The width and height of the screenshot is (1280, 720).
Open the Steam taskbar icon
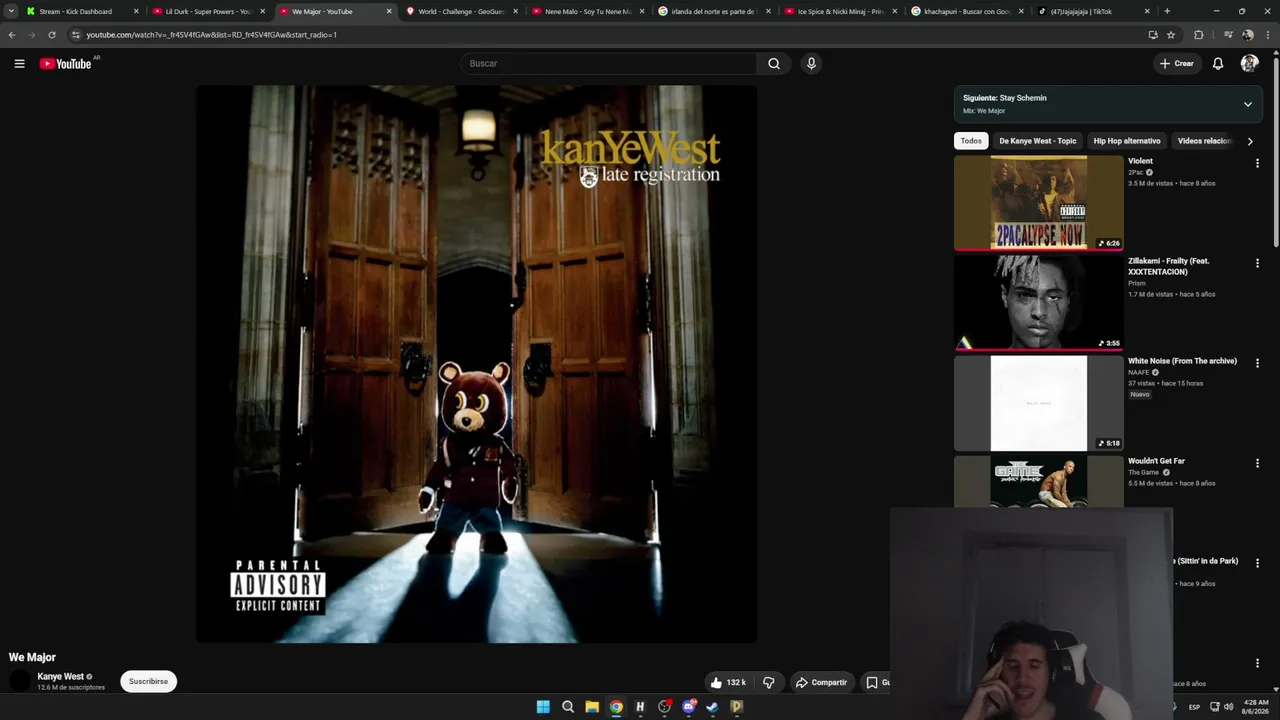712,707
